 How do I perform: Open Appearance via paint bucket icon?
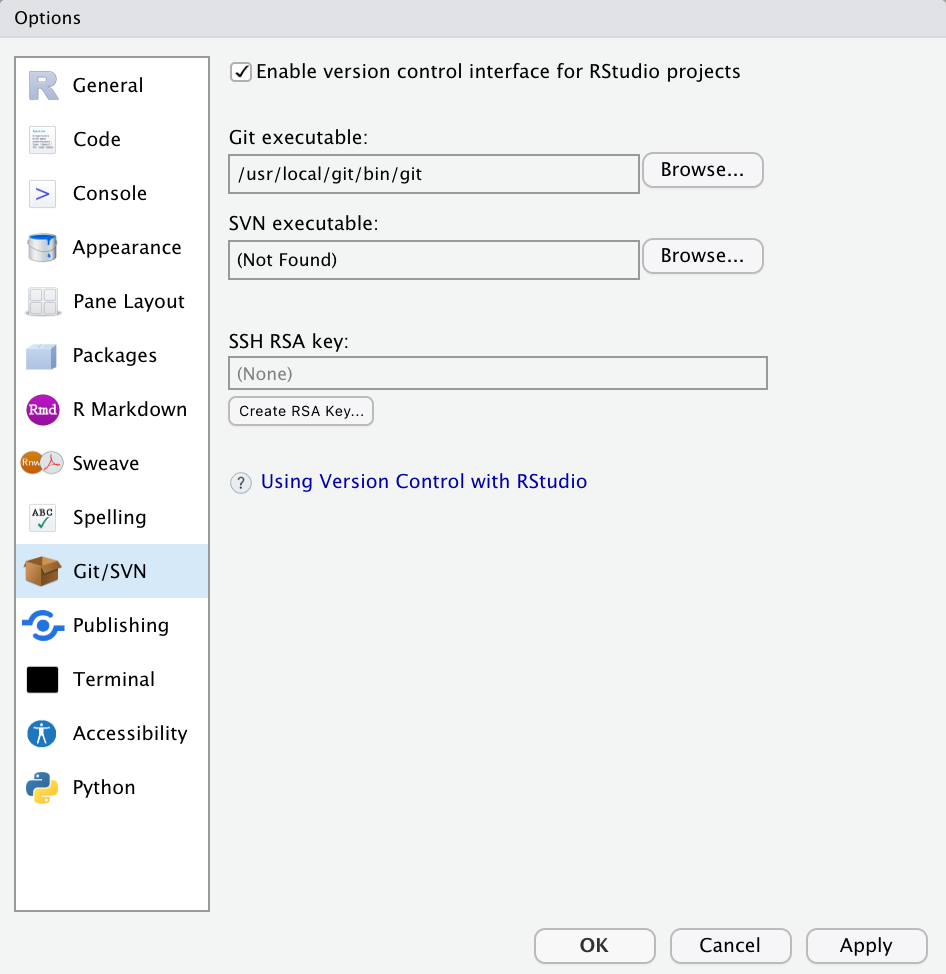[43, 248]
